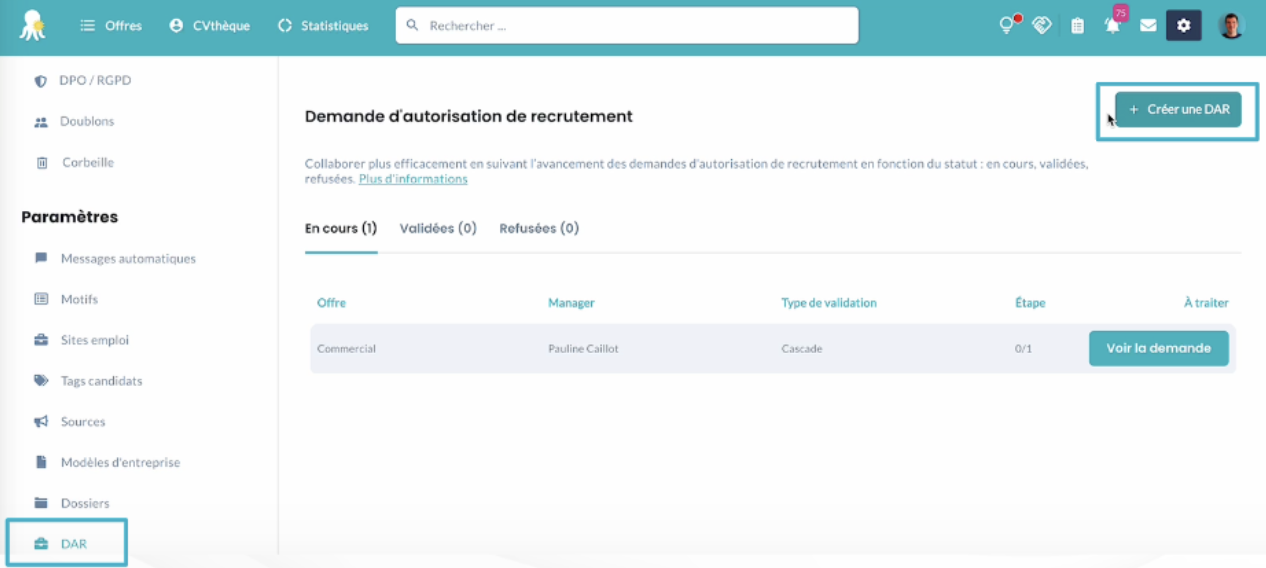Open Messages automatiques in sidebar
The width and height of the screenshot is (1266, 568).
click(128, 258)
